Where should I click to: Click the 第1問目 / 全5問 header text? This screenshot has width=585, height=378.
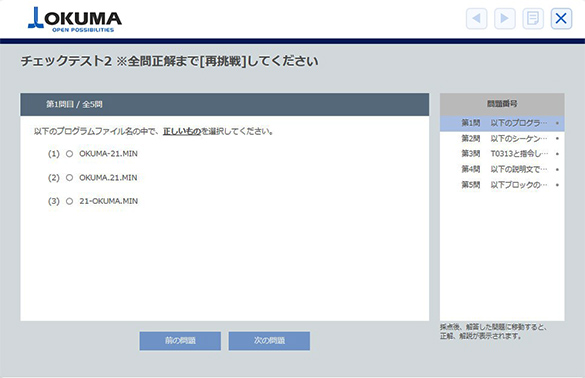[x=74, y=104]
